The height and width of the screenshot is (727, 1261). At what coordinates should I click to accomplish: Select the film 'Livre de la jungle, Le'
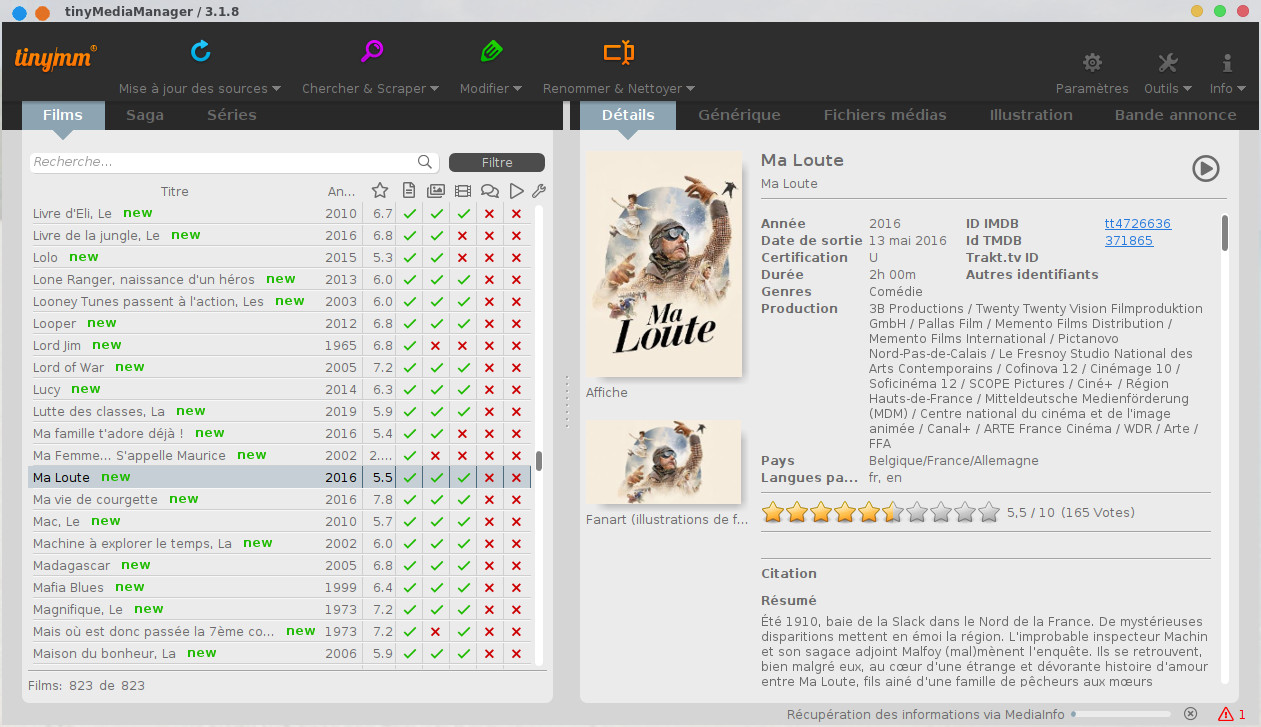280,235
